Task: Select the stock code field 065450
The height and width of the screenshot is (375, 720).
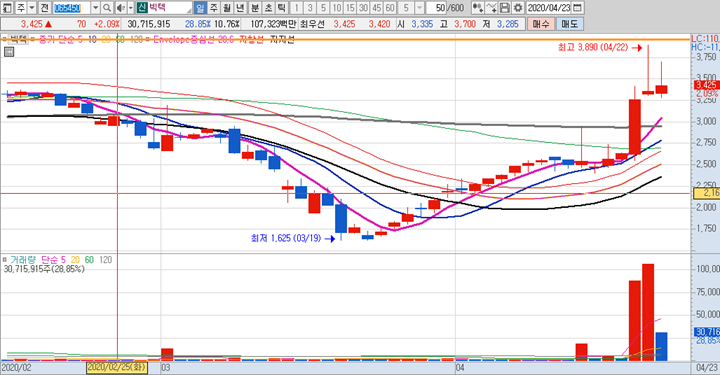Action: pos(72,8)
